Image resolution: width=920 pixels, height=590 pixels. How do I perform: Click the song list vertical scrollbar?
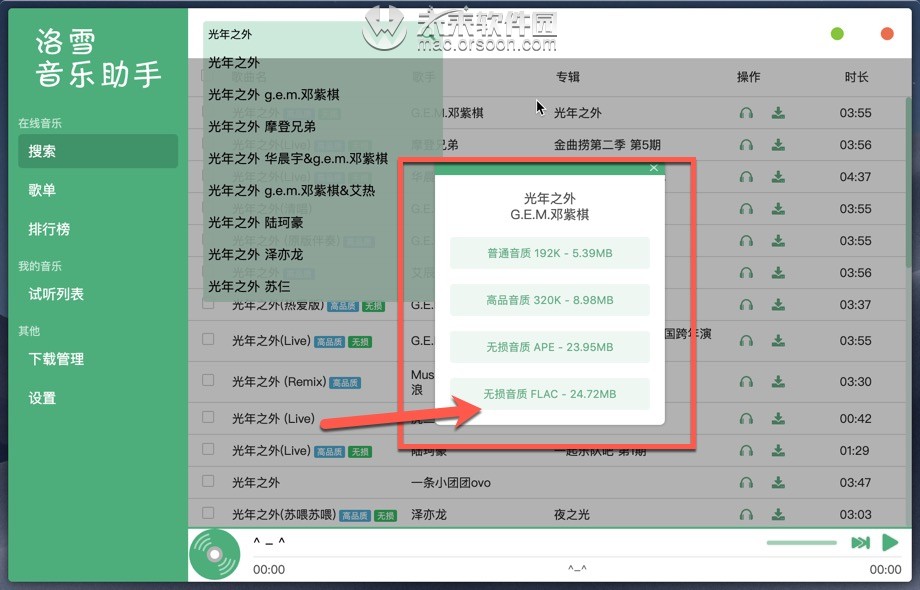tap(909, 182)
